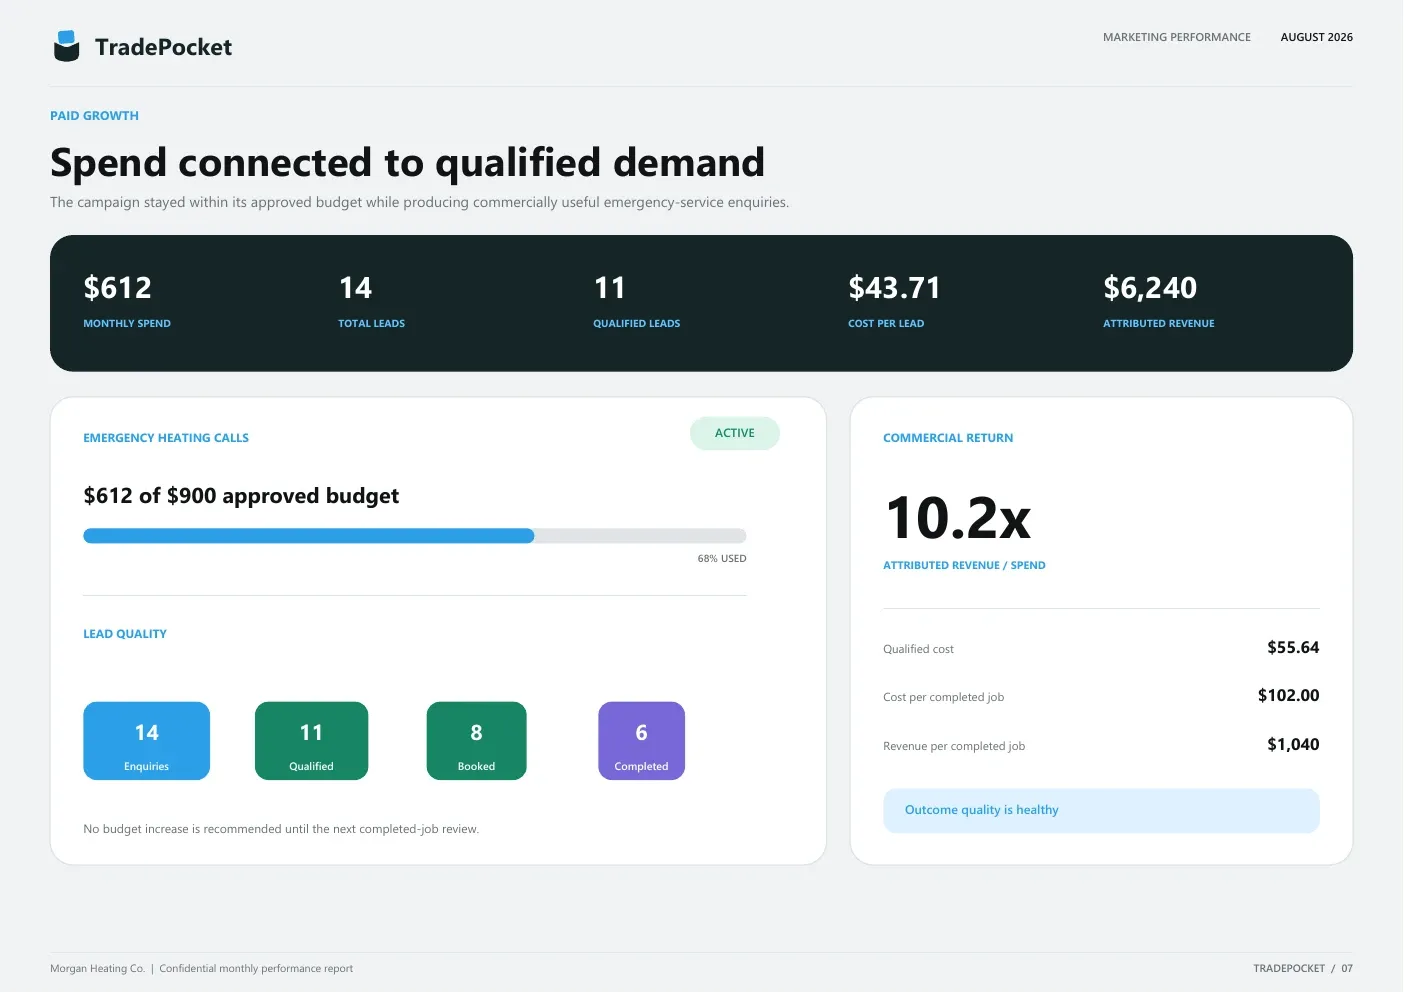Click the budget usage progress bar

[415, 536]
